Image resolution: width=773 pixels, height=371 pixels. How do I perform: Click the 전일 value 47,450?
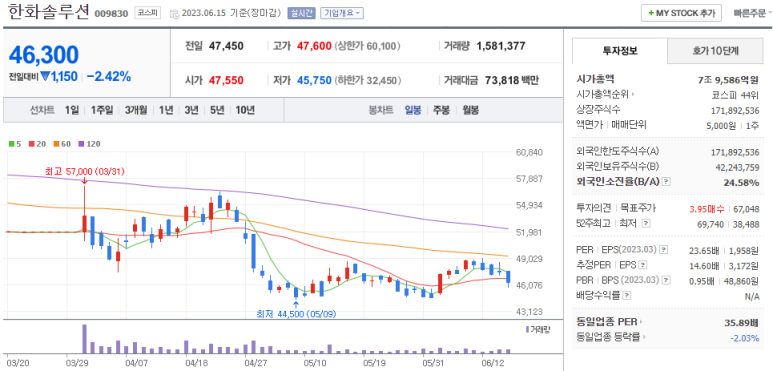(x=226, y=46)
